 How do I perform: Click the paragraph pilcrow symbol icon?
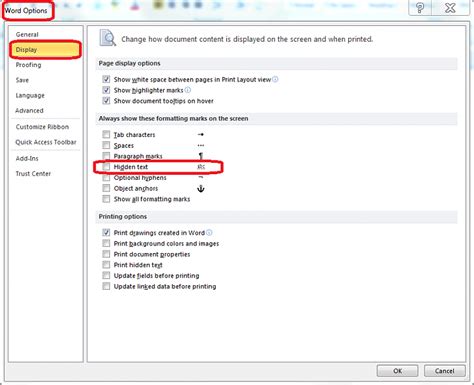click(201, 156)
